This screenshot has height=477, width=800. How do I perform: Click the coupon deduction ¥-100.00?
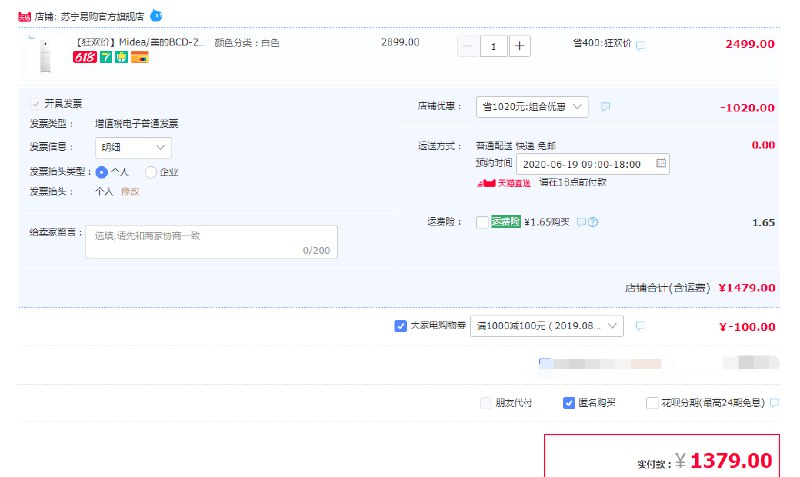[x=747, y=327]
